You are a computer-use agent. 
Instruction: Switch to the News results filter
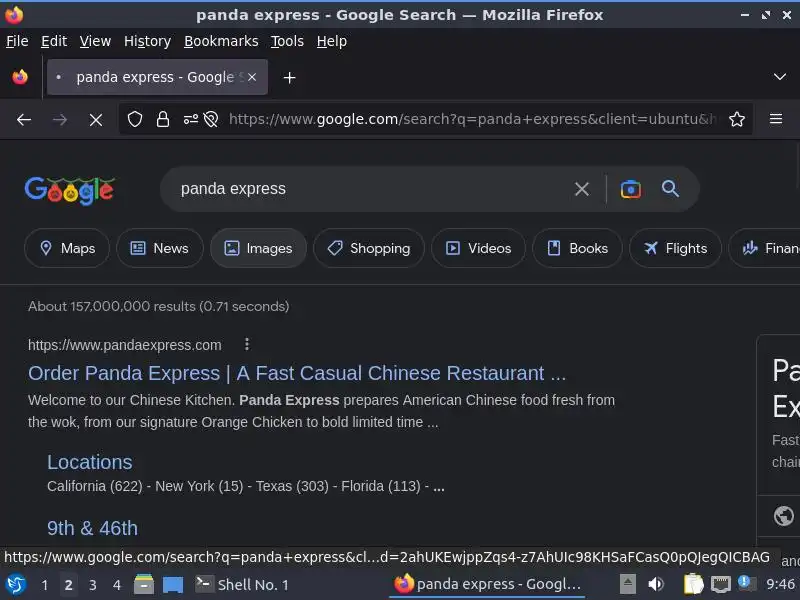pyautogui.click(x=160, y=248)
